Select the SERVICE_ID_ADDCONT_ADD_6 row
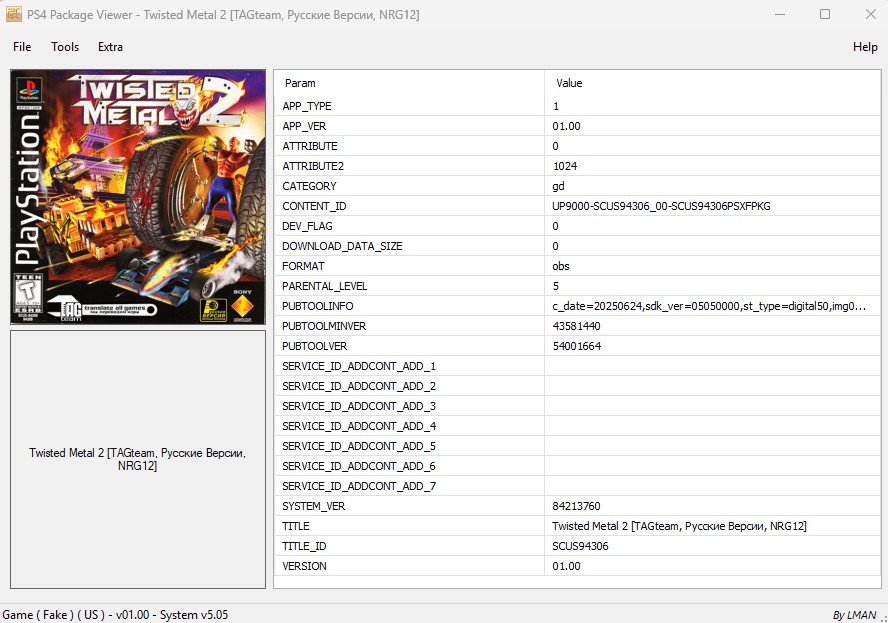888x623 pixels. click(577, 466)
